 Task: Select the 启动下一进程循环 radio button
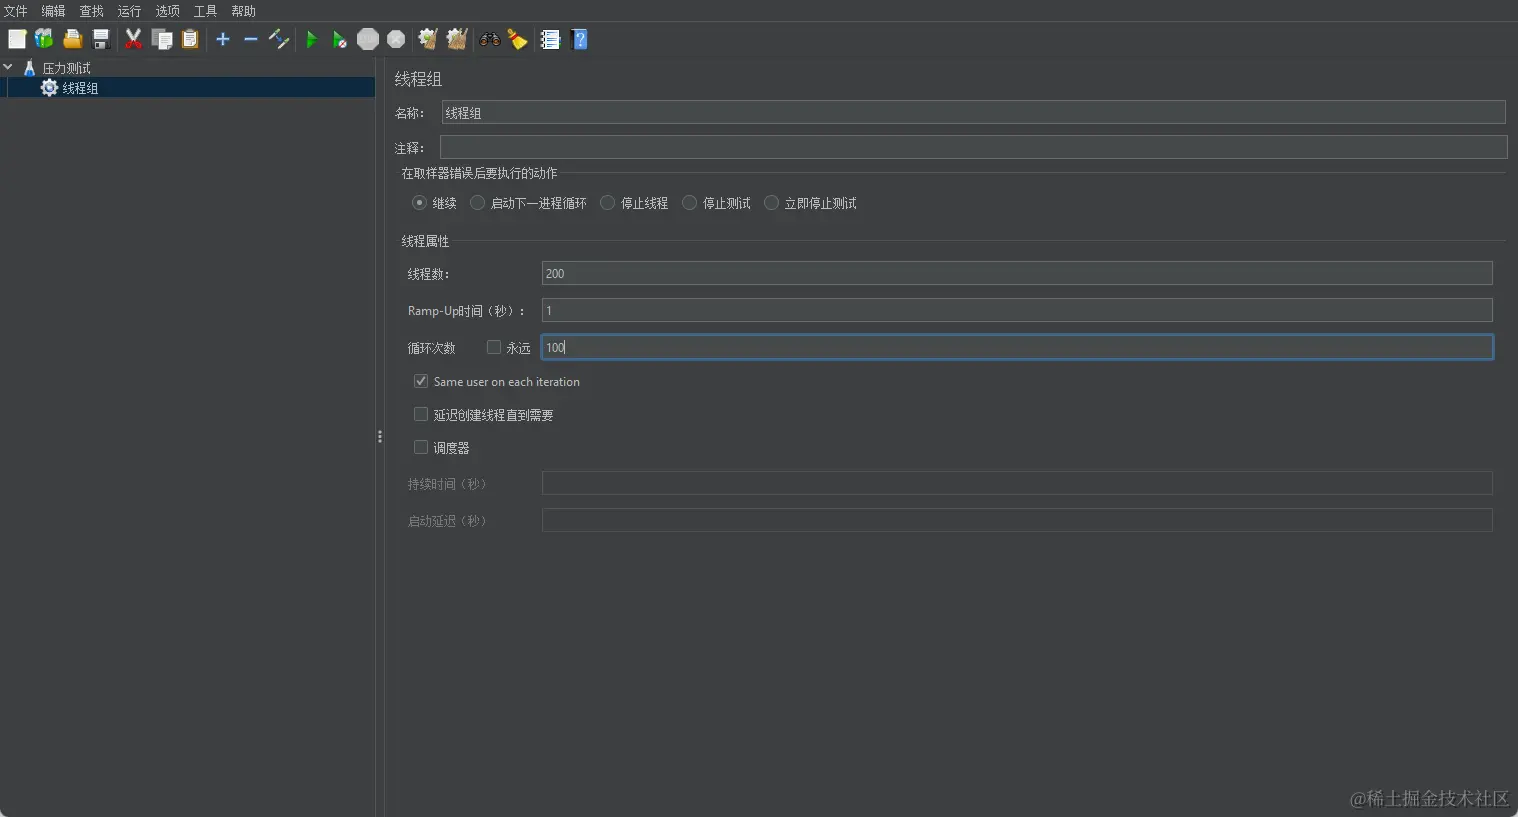[477, 203]
